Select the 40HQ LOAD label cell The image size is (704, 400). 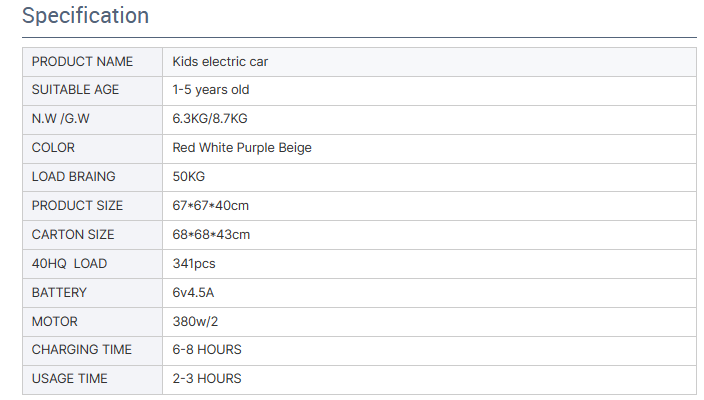coord(92,264)
